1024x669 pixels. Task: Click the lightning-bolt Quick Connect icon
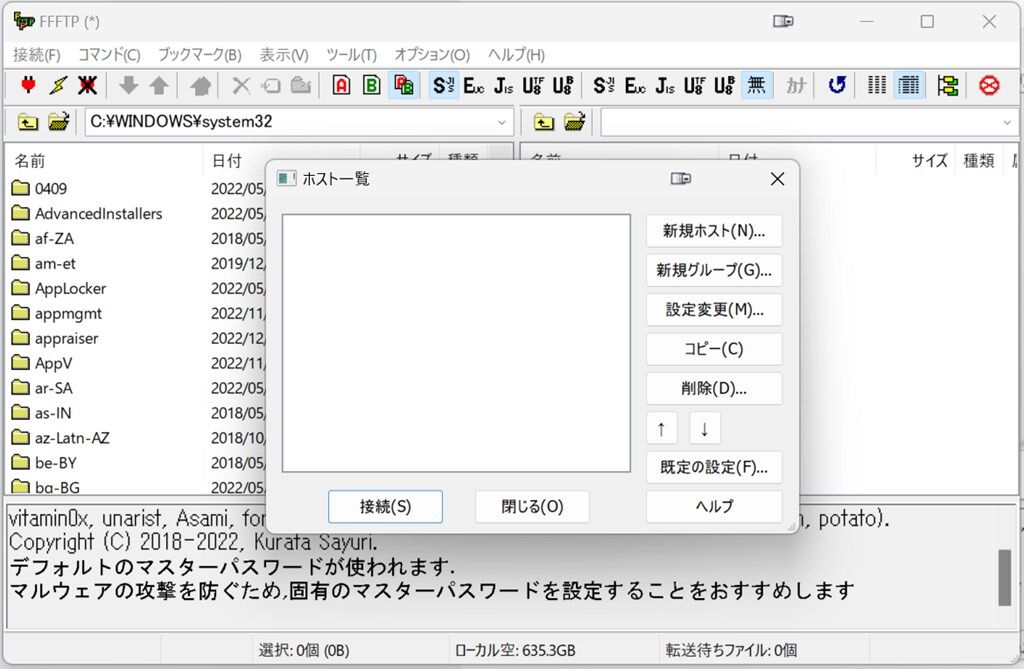tap(58, 86)
